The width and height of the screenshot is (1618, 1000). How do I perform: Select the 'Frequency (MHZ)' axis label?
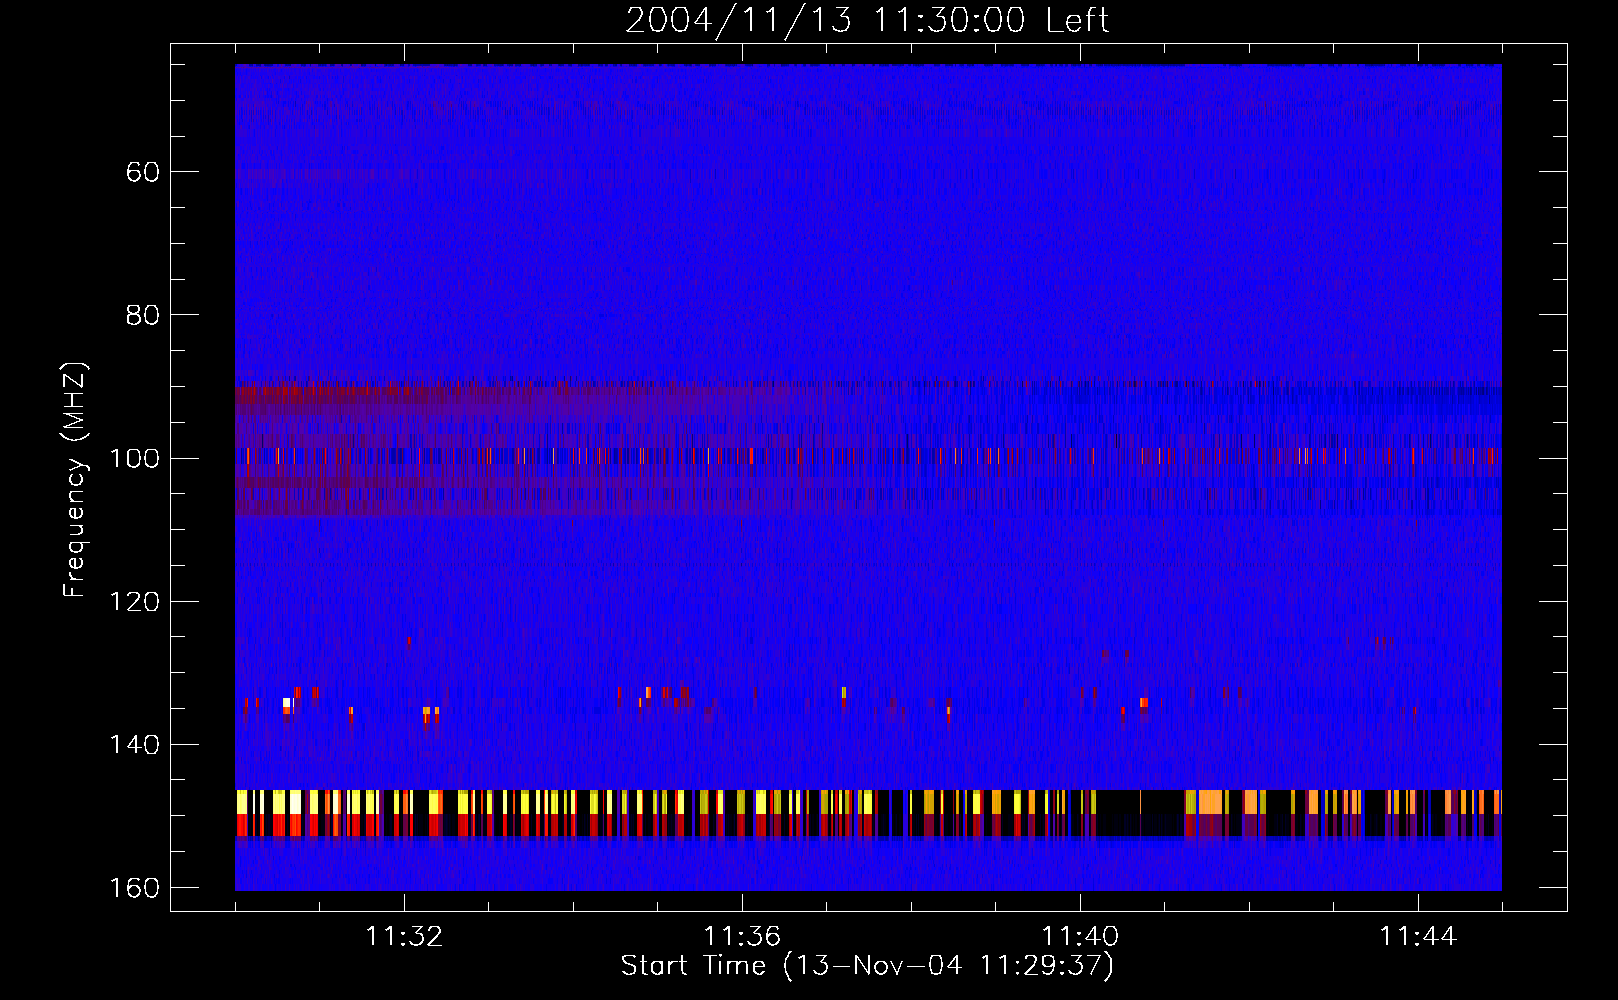[x=75, y=479]
